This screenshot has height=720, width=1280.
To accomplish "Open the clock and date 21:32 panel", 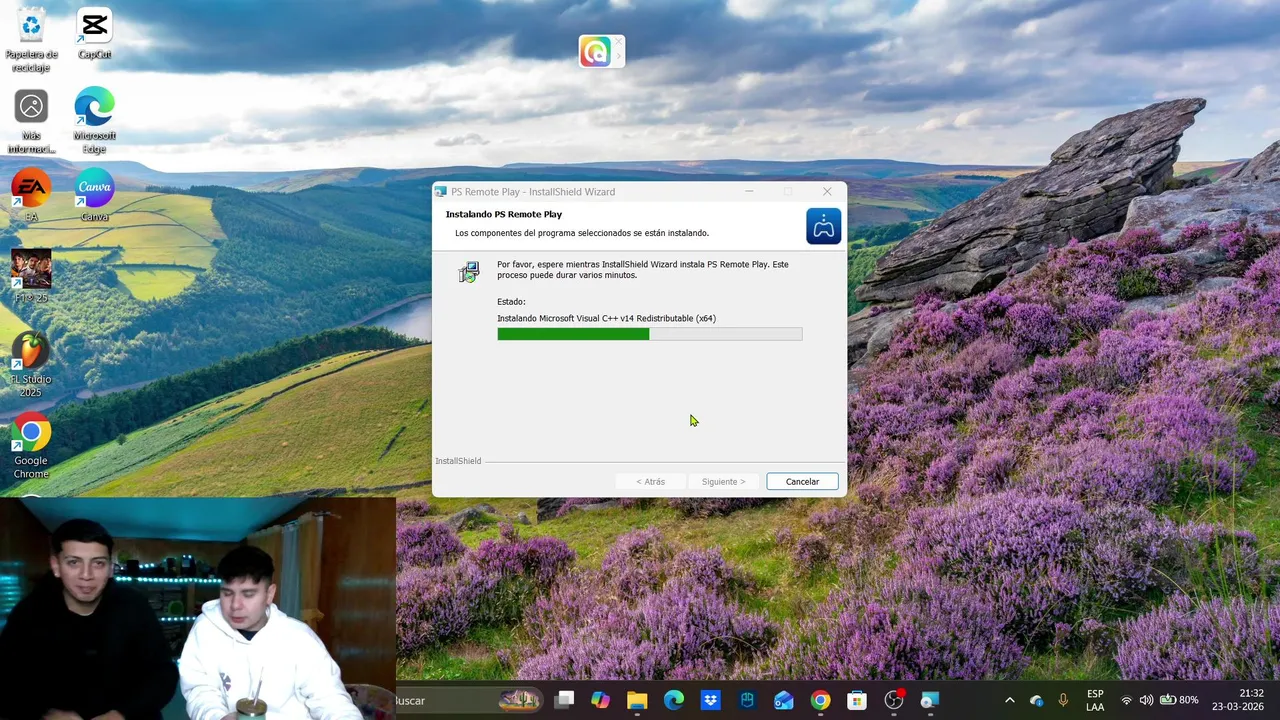I will [x=1238, y=700].
